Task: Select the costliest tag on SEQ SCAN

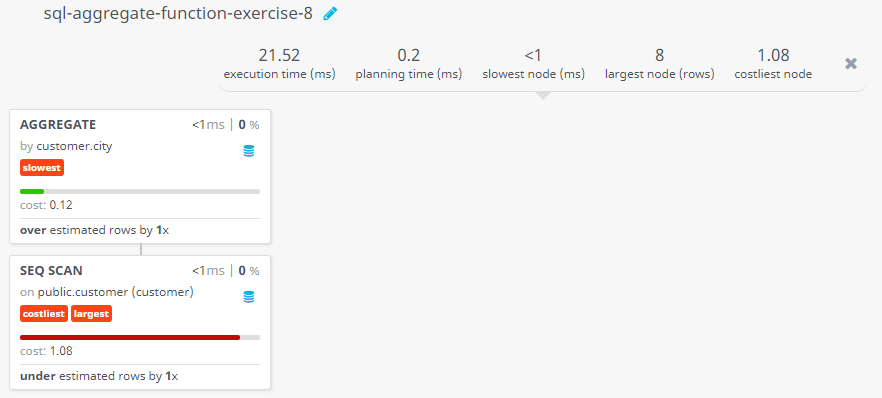Action: click(x=44, y=314)
